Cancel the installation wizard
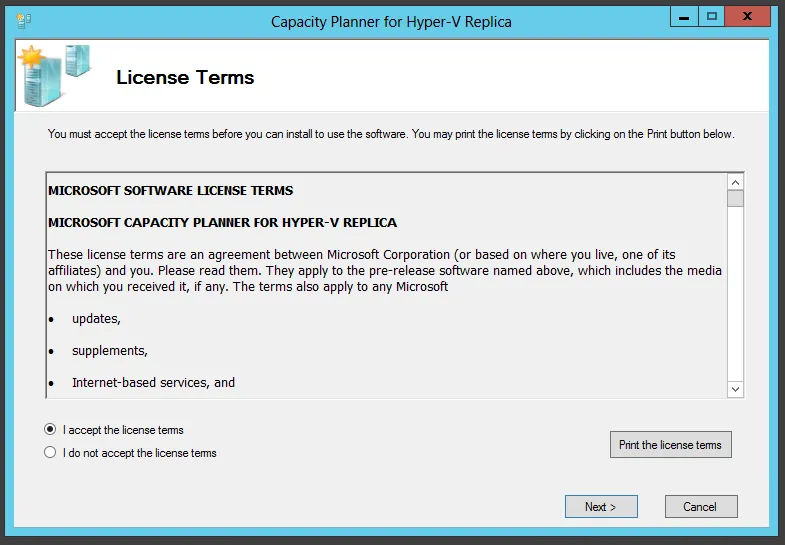The height and width of the screenshot is (545, 785). pos(701,506)
